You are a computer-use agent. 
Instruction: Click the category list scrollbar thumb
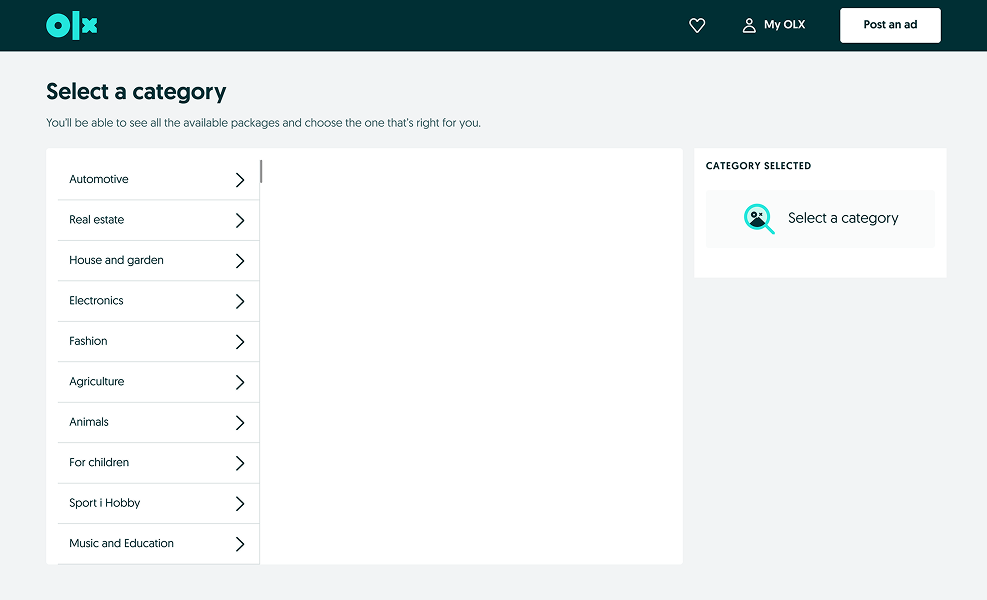[x=261, y=171]
